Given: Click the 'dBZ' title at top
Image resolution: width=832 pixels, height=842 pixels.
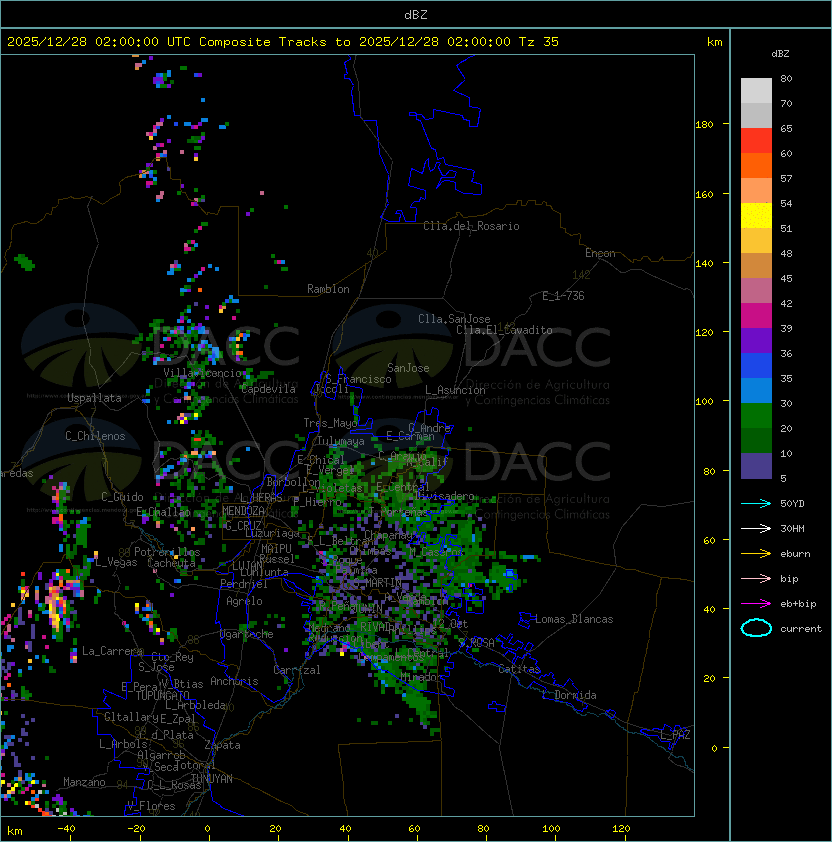Looking at the screenshot, I should (x=416, y=14).
